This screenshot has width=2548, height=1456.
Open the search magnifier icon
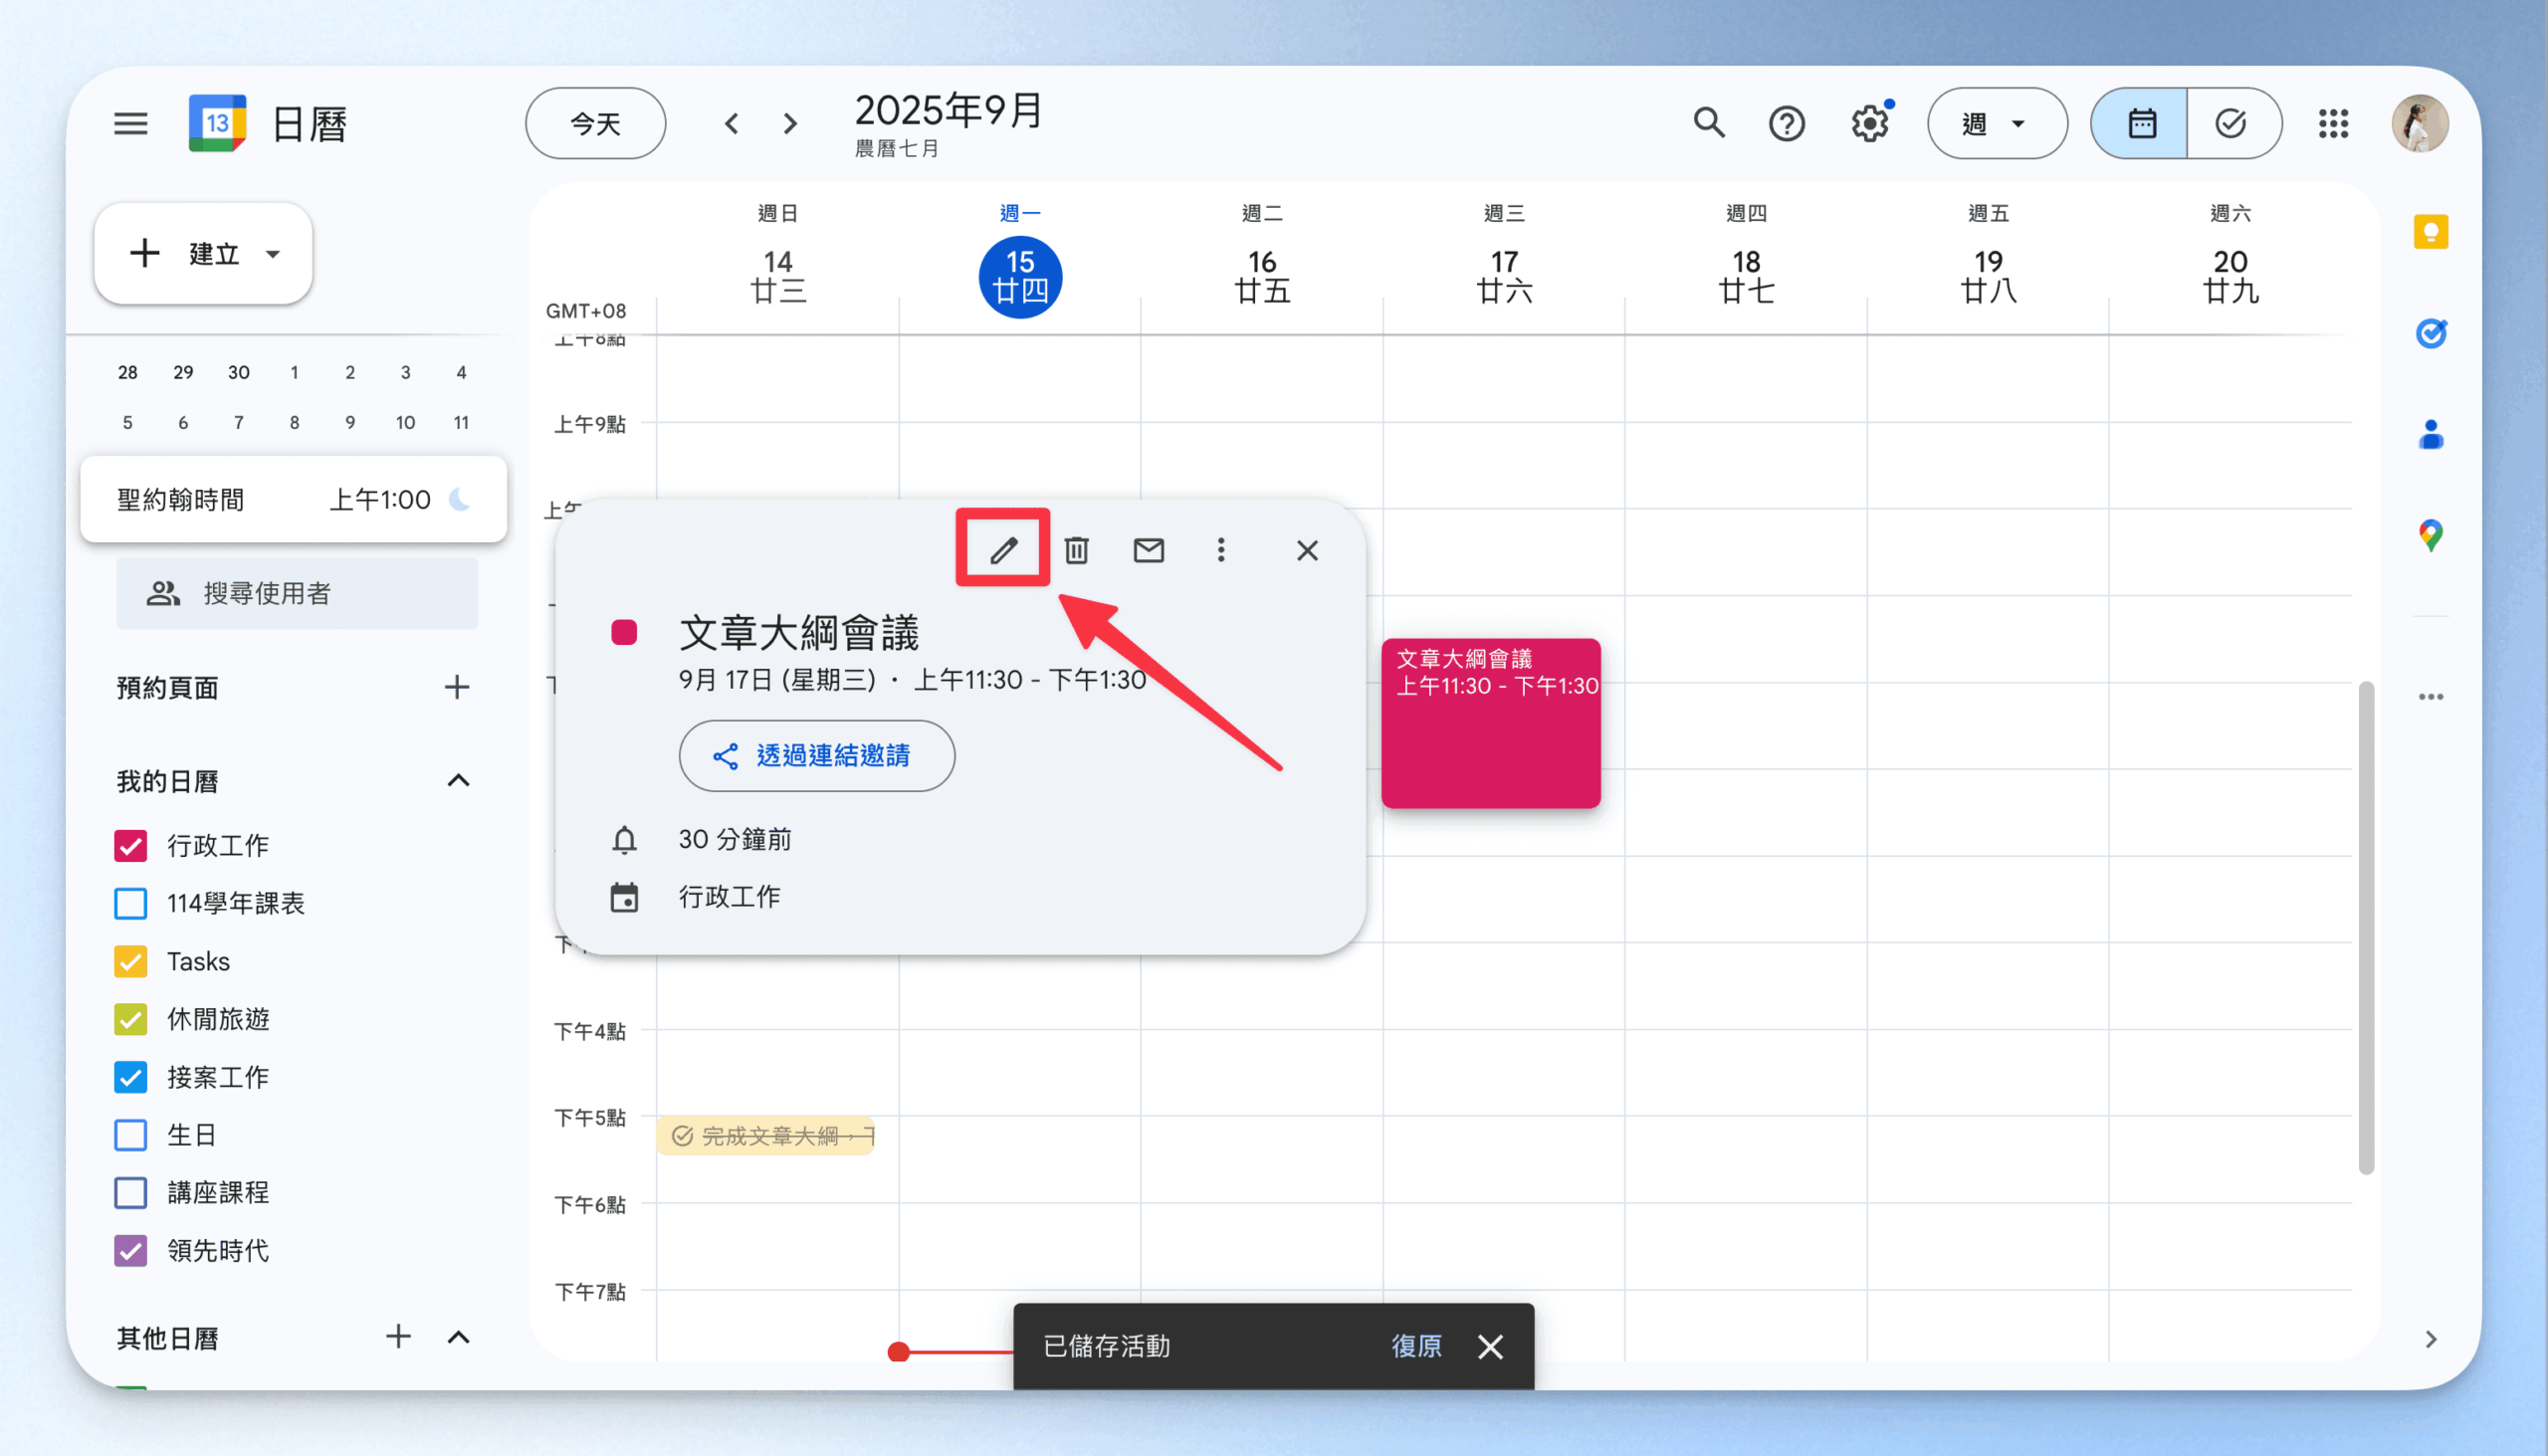click(1708, 123)
